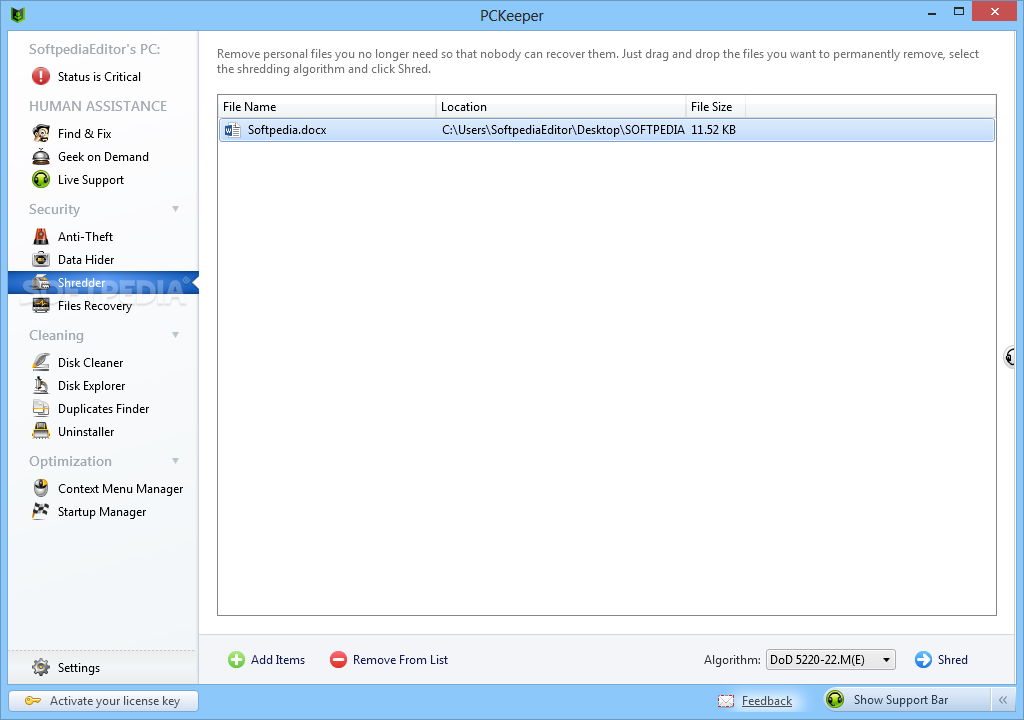The width and height of the screenshot is (1024, 720).
Task: Select Anti-Theft in Security
Action: coord(85,237)
